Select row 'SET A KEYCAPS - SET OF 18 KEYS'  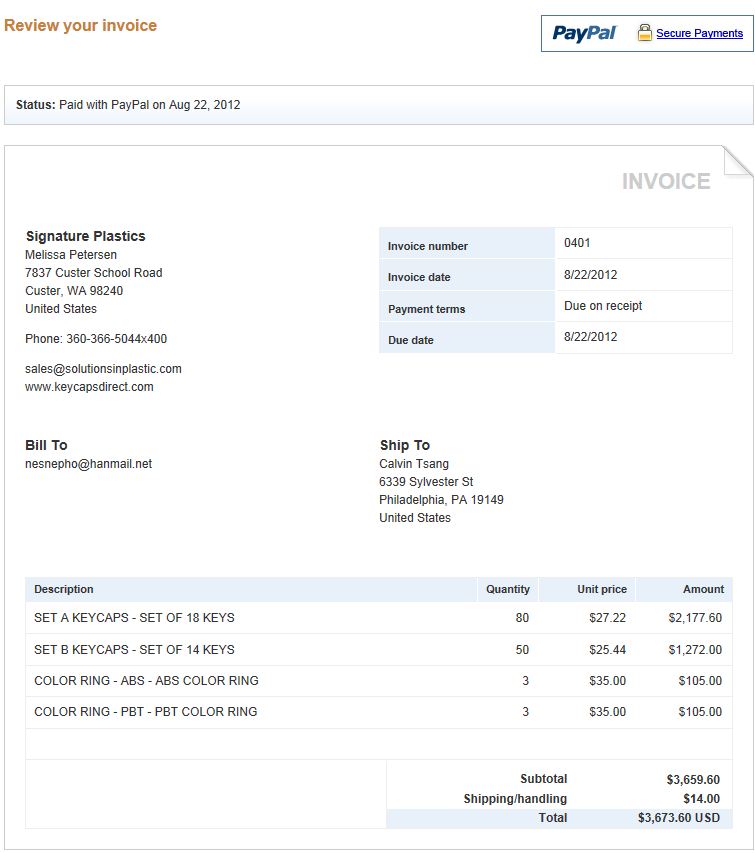coord(379,618)
